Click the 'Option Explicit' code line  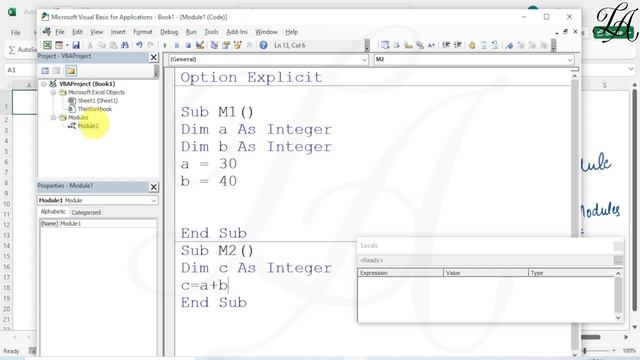point(251,77)
